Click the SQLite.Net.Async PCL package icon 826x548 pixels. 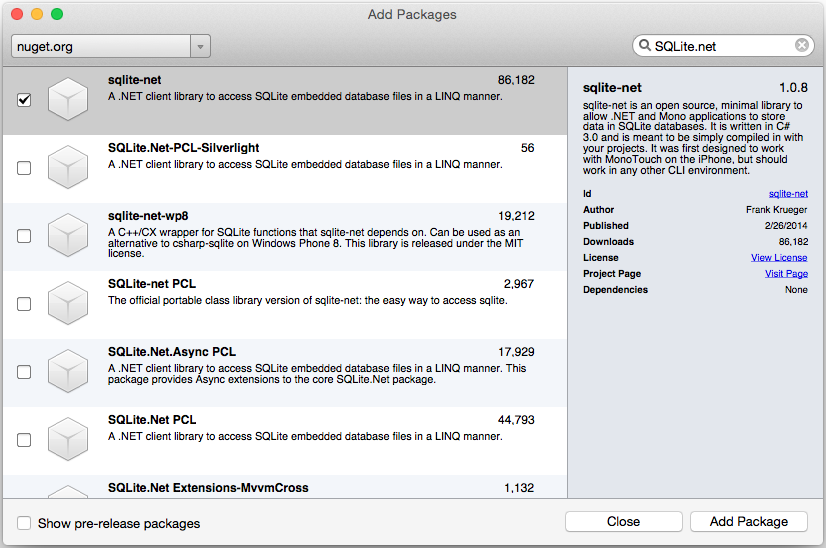pyautogui.click(x=69, y=372)
